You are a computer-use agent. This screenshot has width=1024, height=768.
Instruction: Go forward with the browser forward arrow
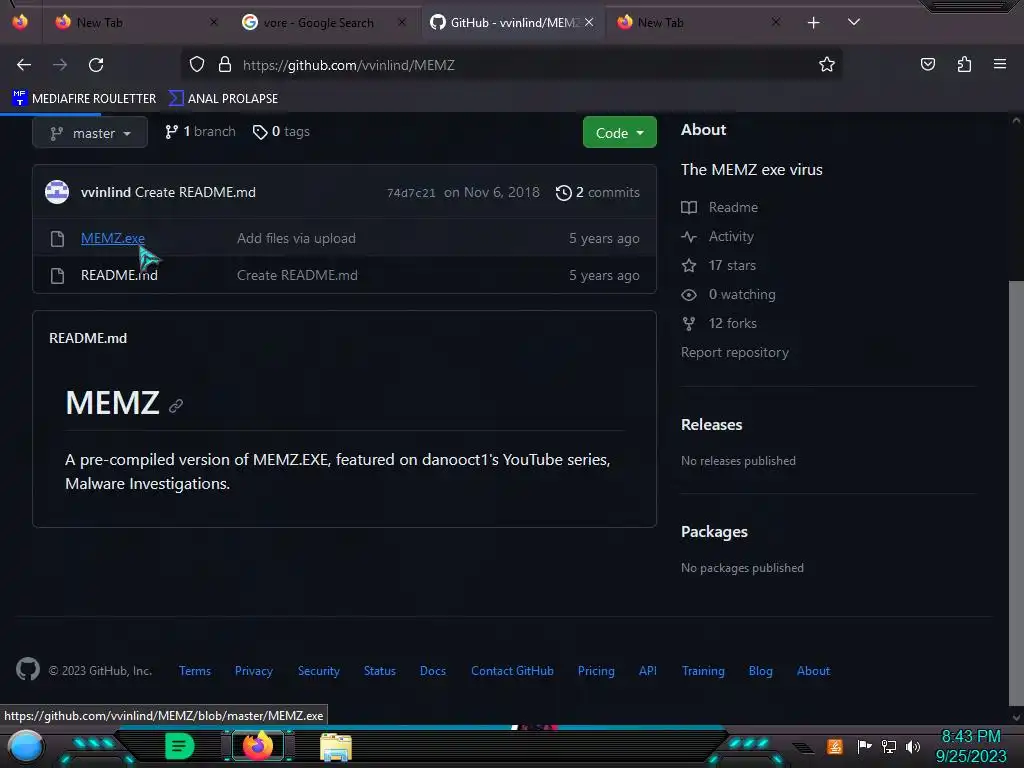(60, 65)
